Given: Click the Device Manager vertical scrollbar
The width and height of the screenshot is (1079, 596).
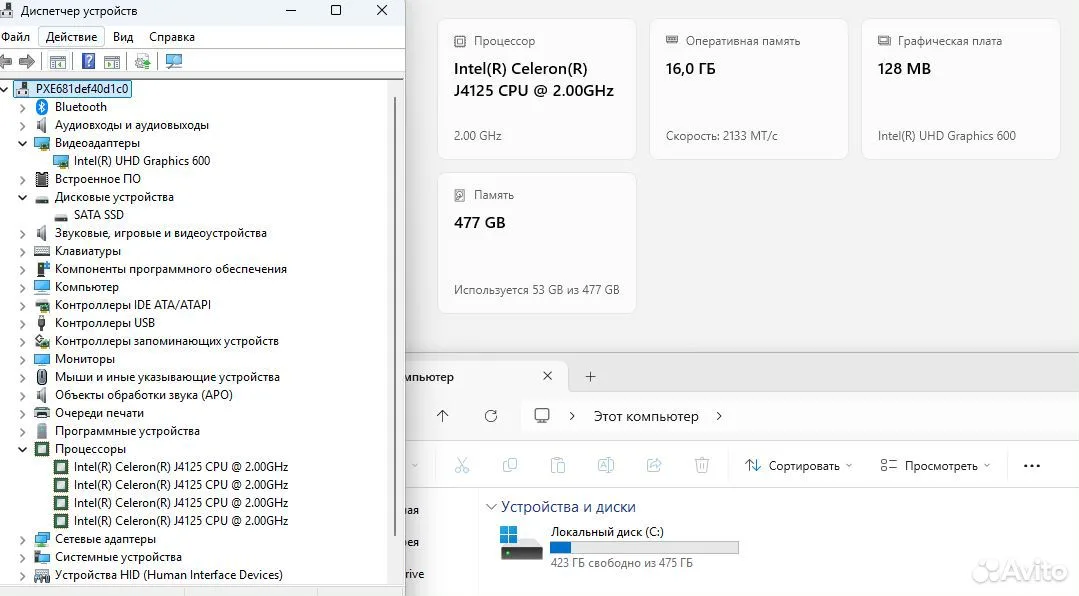Looking at the screenshot, I should (x=395, y=317).
